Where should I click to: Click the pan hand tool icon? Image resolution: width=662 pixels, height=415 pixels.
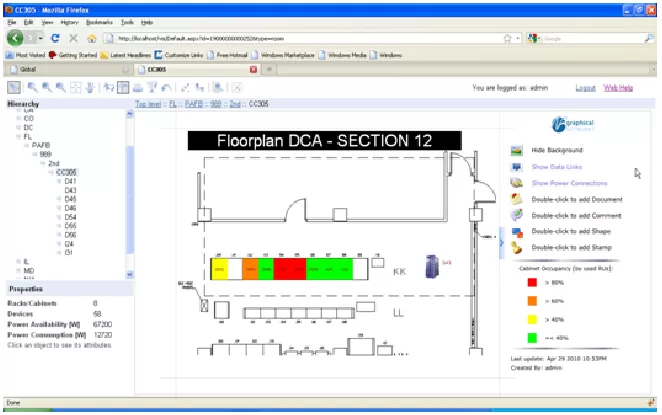coord(90,88)
